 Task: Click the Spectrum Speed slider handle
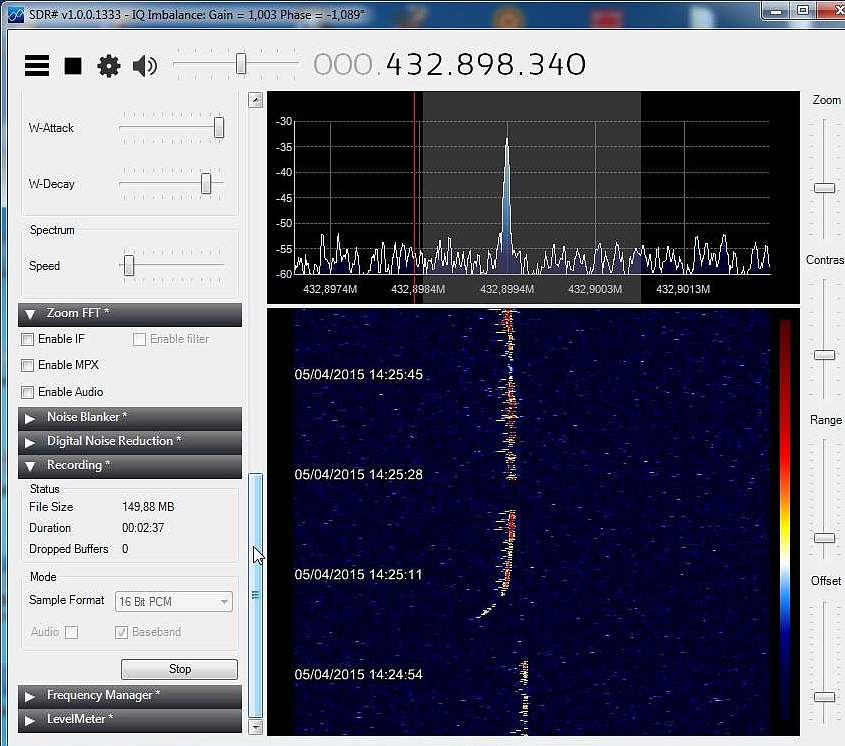tap(128, 266)
